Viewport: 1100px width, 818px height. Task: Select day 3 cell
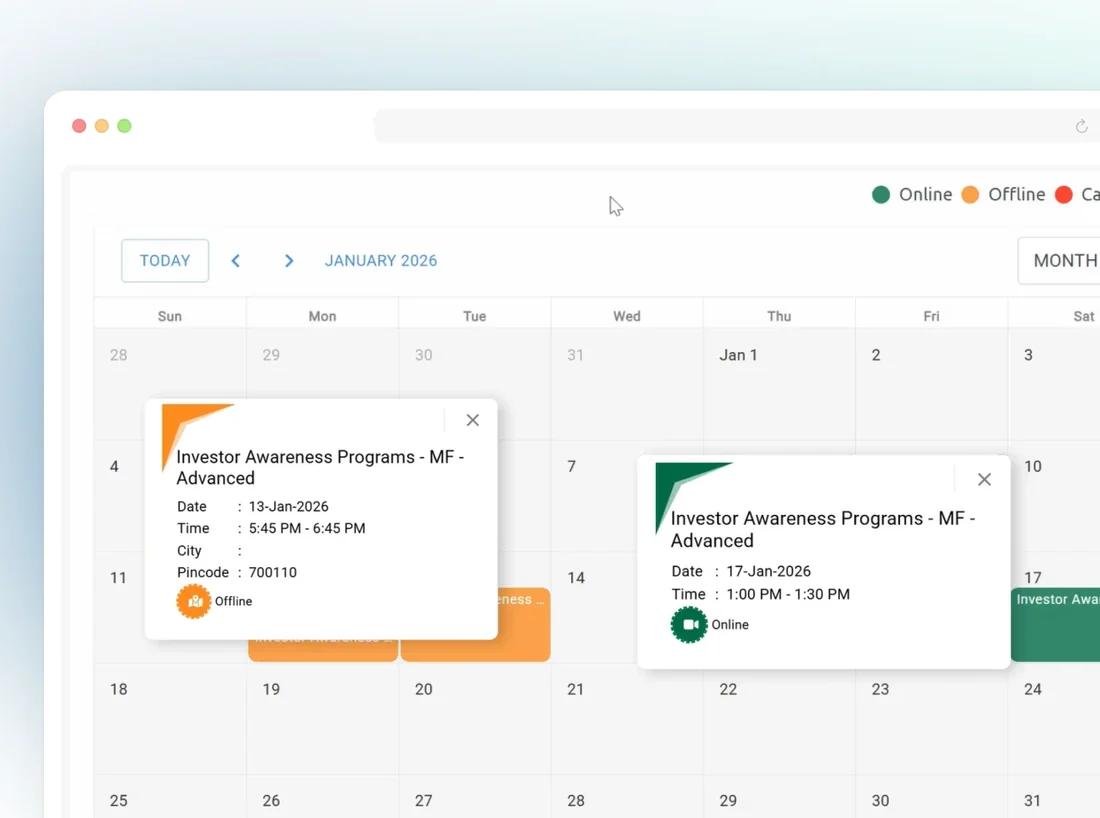tap(1054, 384)
